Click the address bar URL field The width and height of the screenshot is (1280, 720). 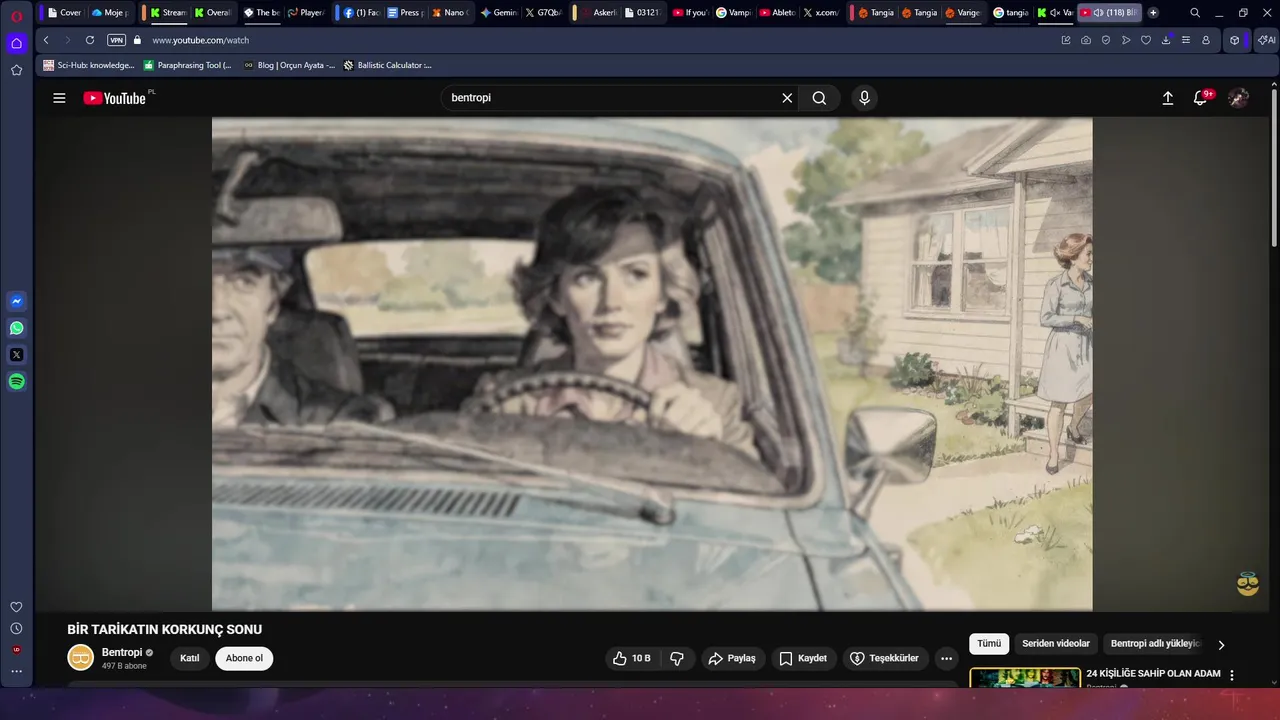600,40
